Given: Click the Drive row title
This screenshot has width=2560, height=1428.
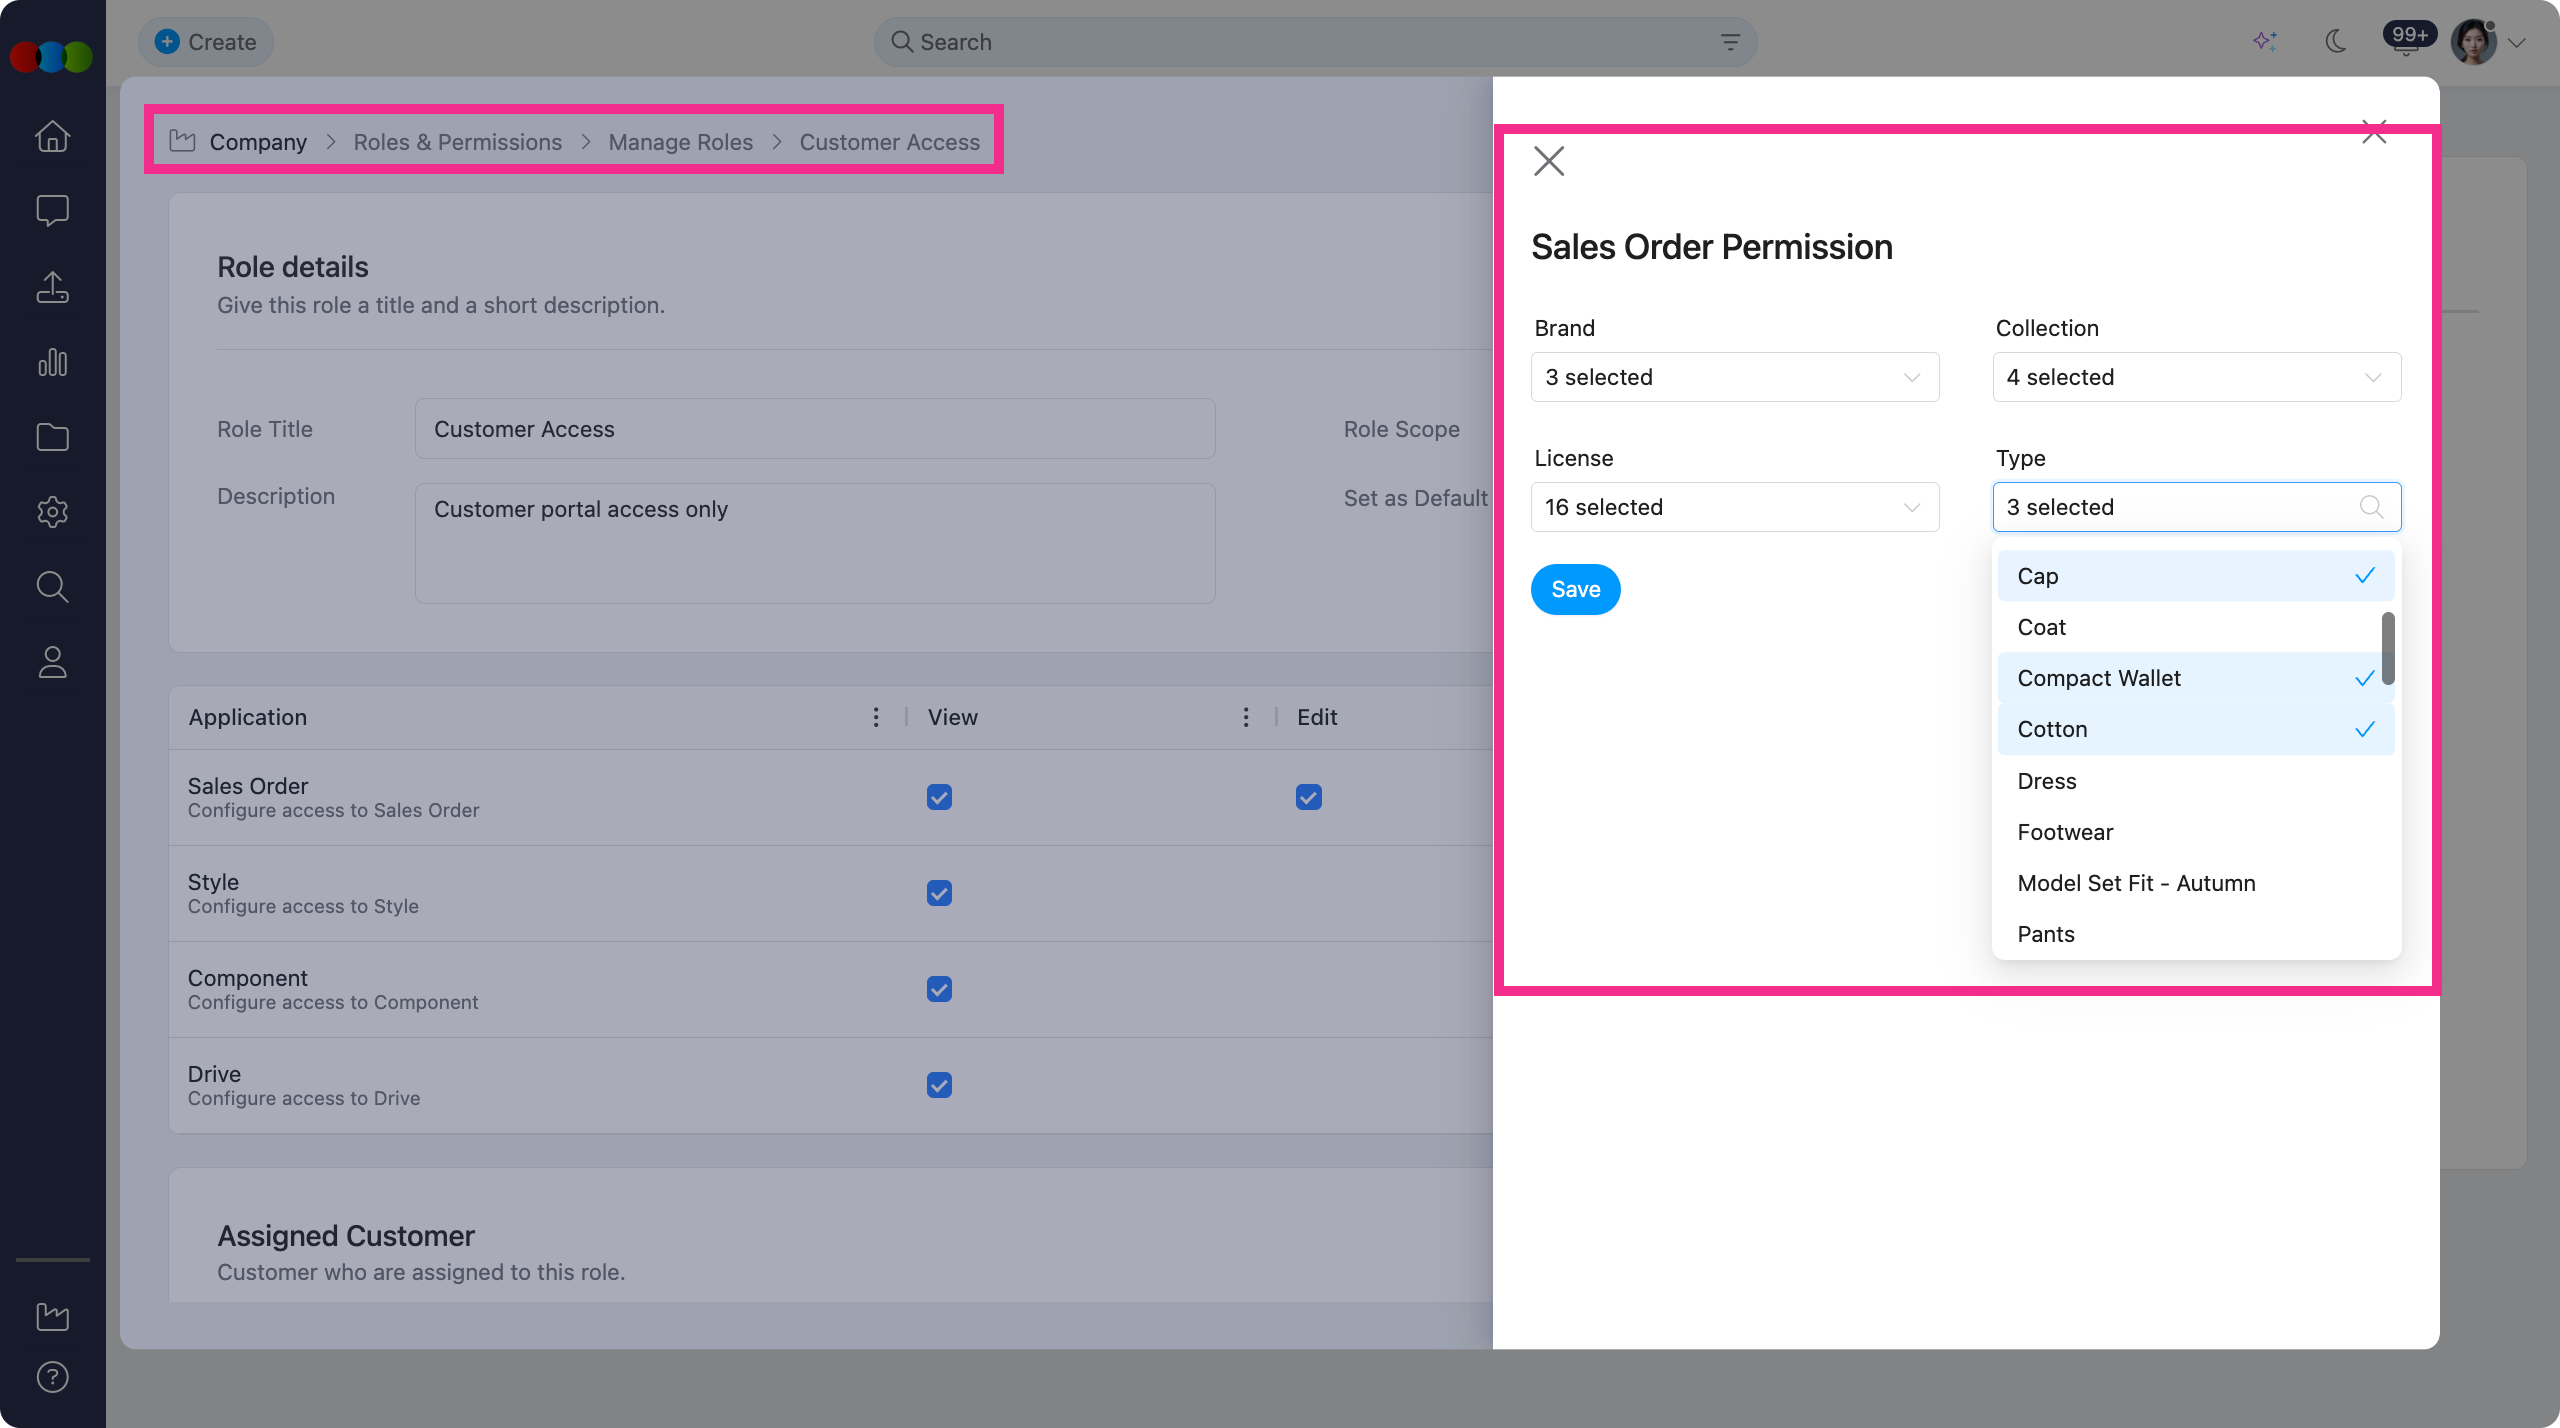Looking at the screenshot, I should (x=214, y=1074).
